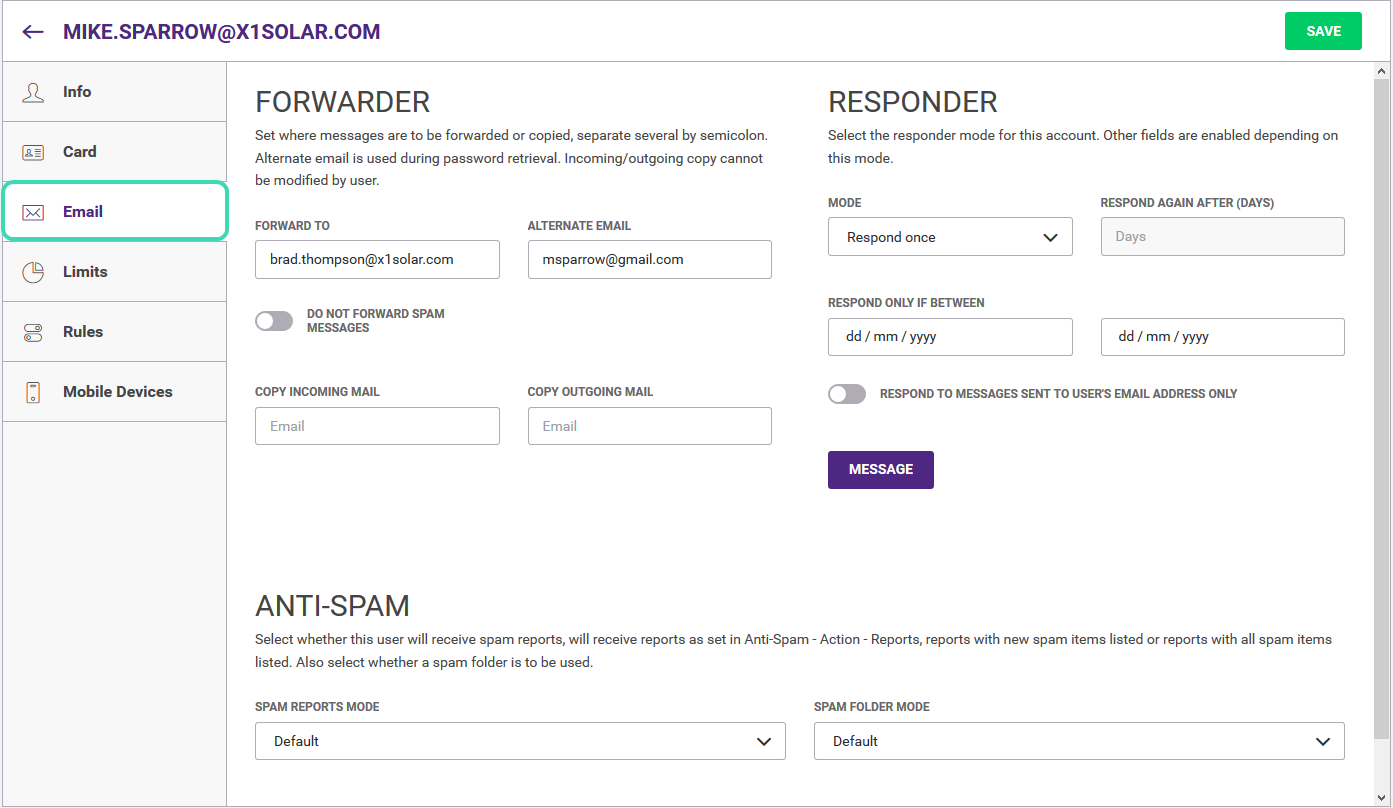Click the Forward To email field
This screenshot has height=808, width=1393.
click(x=377, y=259)
